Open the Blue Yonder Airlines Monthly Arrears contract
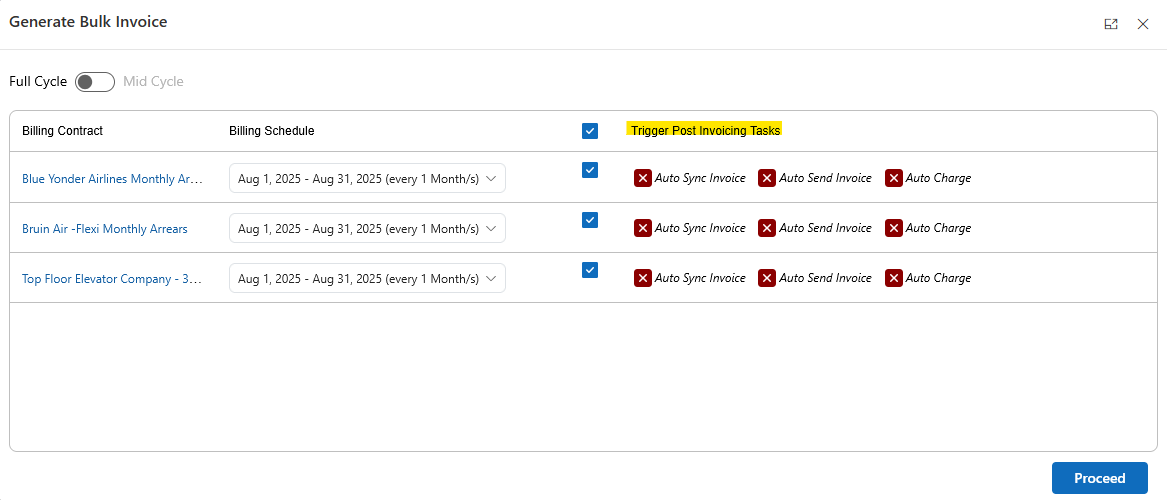The height and width of the screenshot is (500, 1167). [x=112, y=179]
